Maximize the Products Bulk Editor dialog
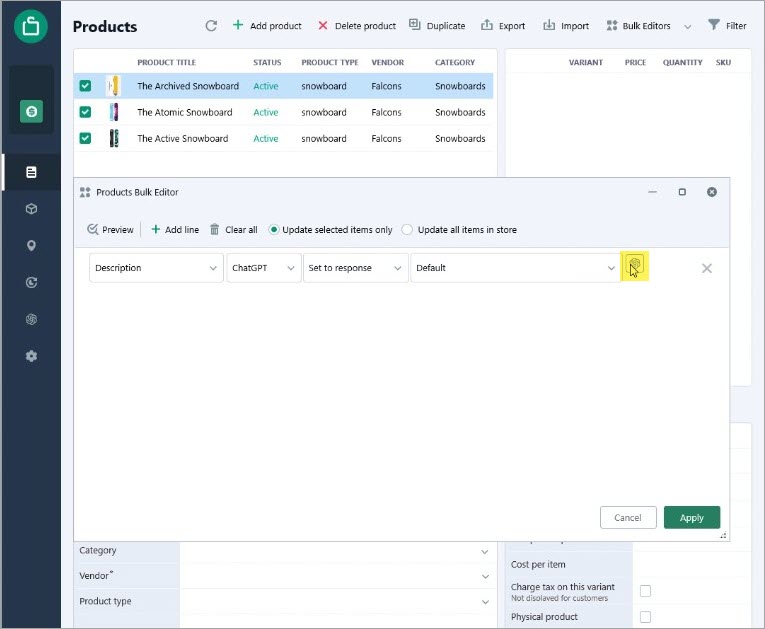 tap(682, 192)
